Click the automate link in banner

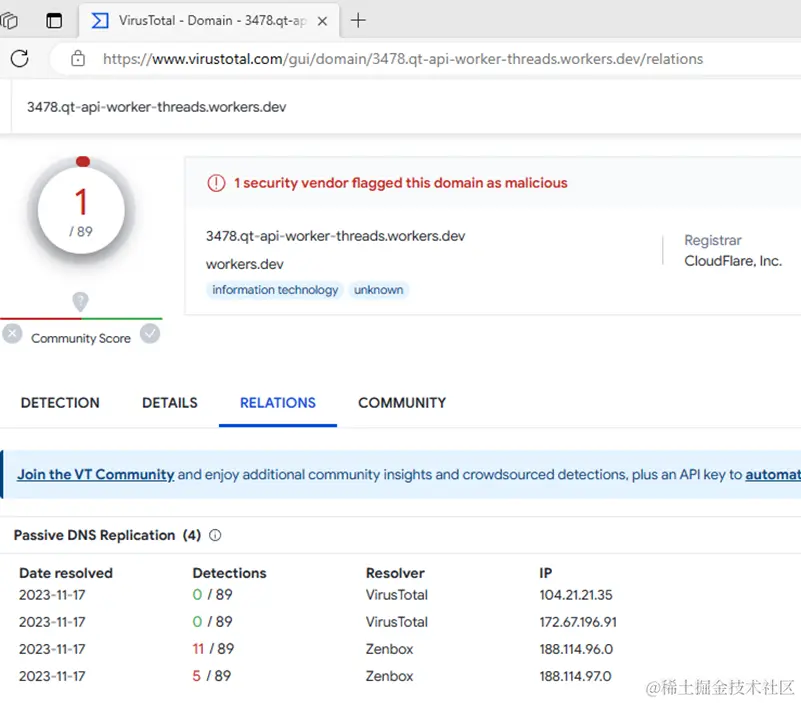[x=773, y=475]
